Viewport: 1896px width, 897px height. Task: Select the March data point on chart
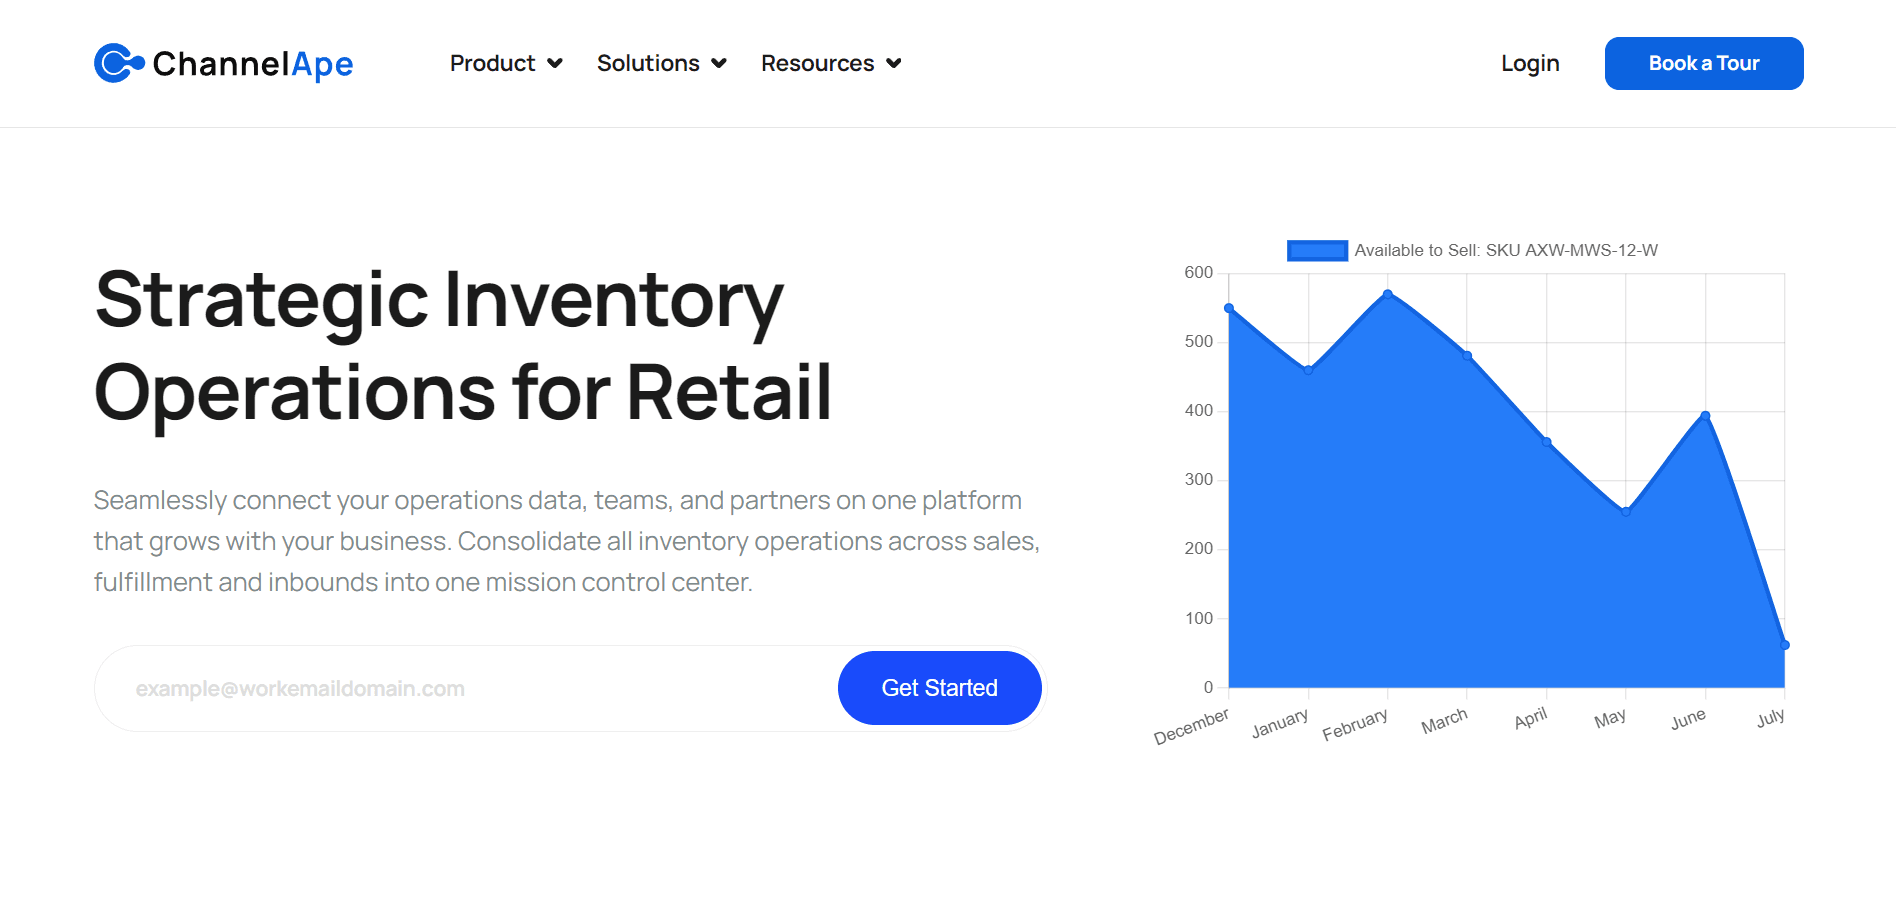(1467, 356)
